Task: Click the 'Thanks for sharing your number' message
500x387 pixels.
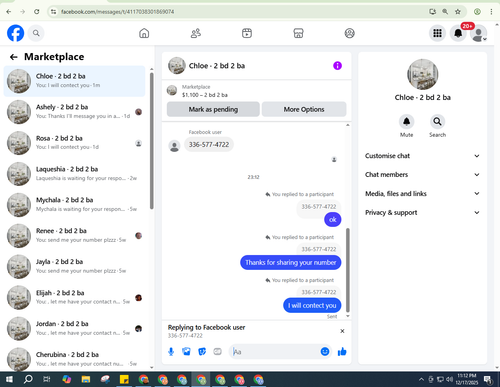Action: (x=291, y=263)
